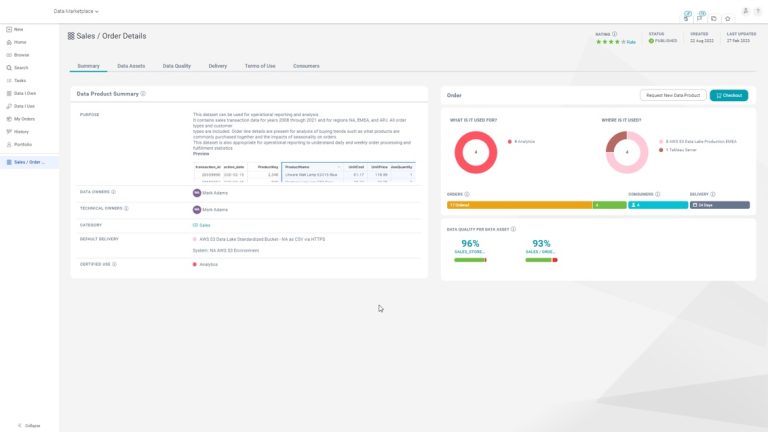Open Mark Adams under Data Owners
This screenshot has width=768, height=432.
point(210,193)
